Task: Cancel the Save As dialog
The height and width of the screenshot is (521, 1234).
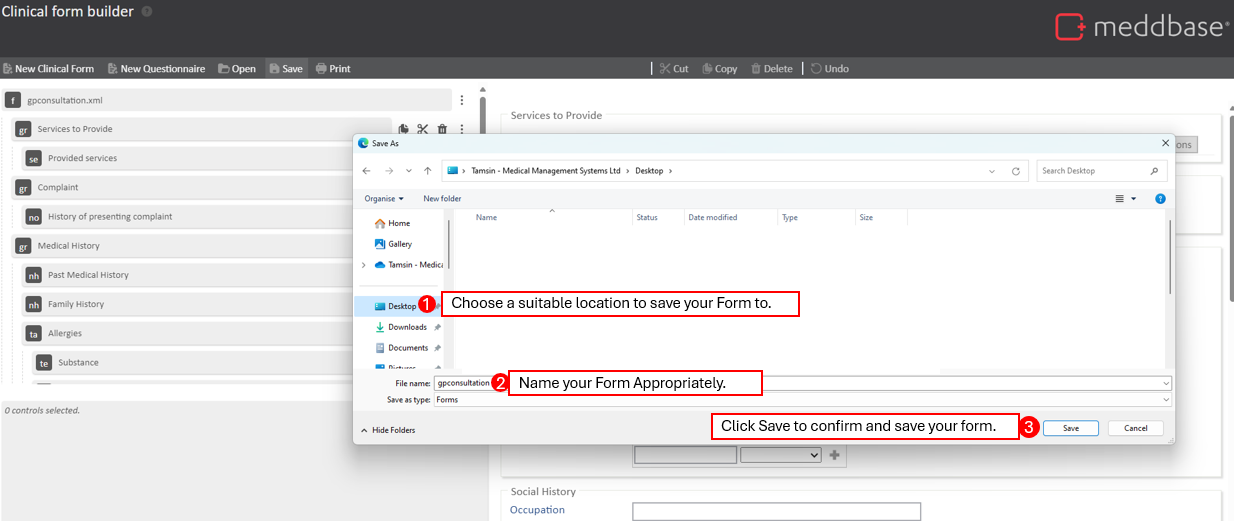Action: (1135, 428)
